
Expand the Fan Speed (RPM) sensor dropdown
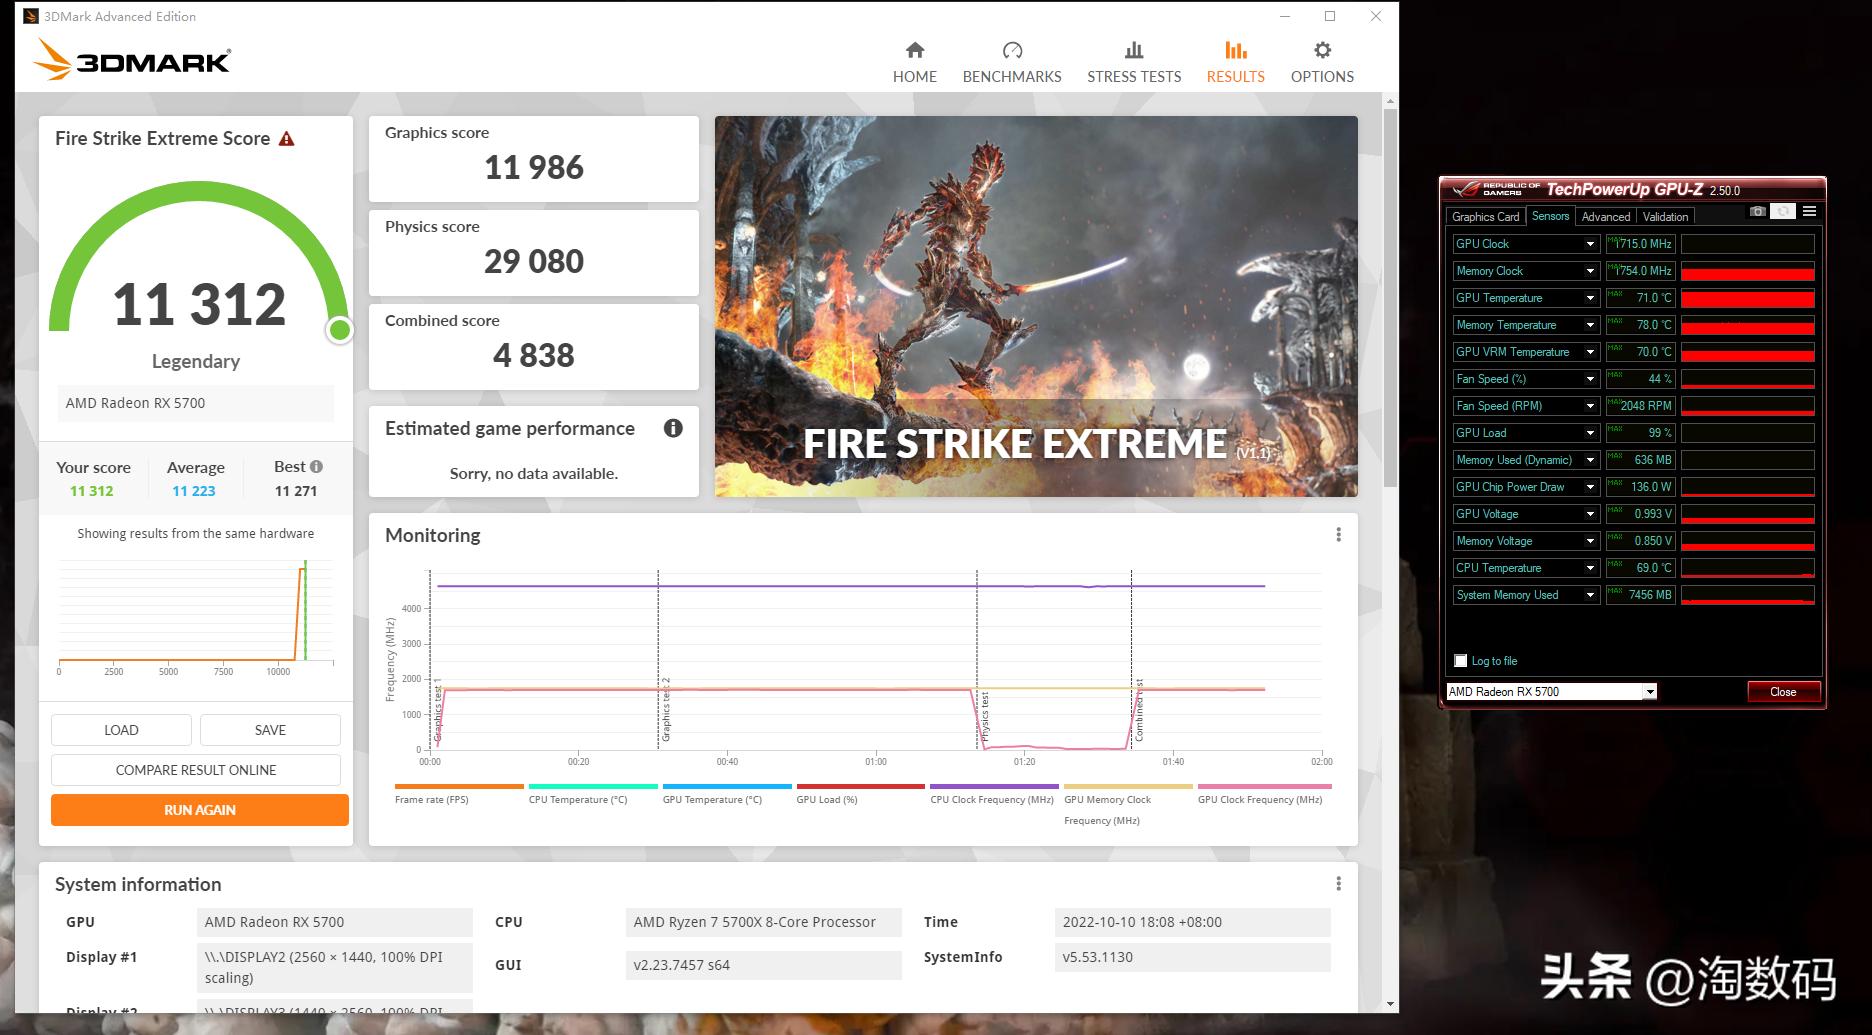pos(1590,406)
